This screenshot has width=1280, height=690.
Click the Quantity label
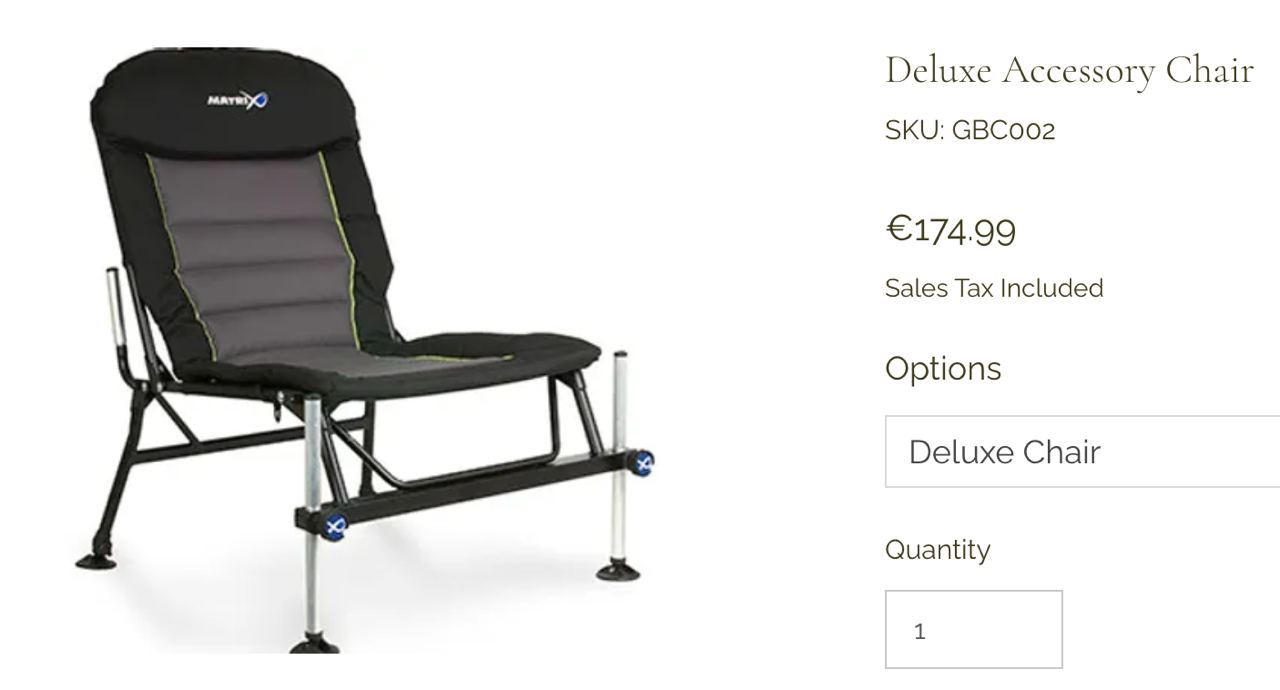[x=938, y=549]
